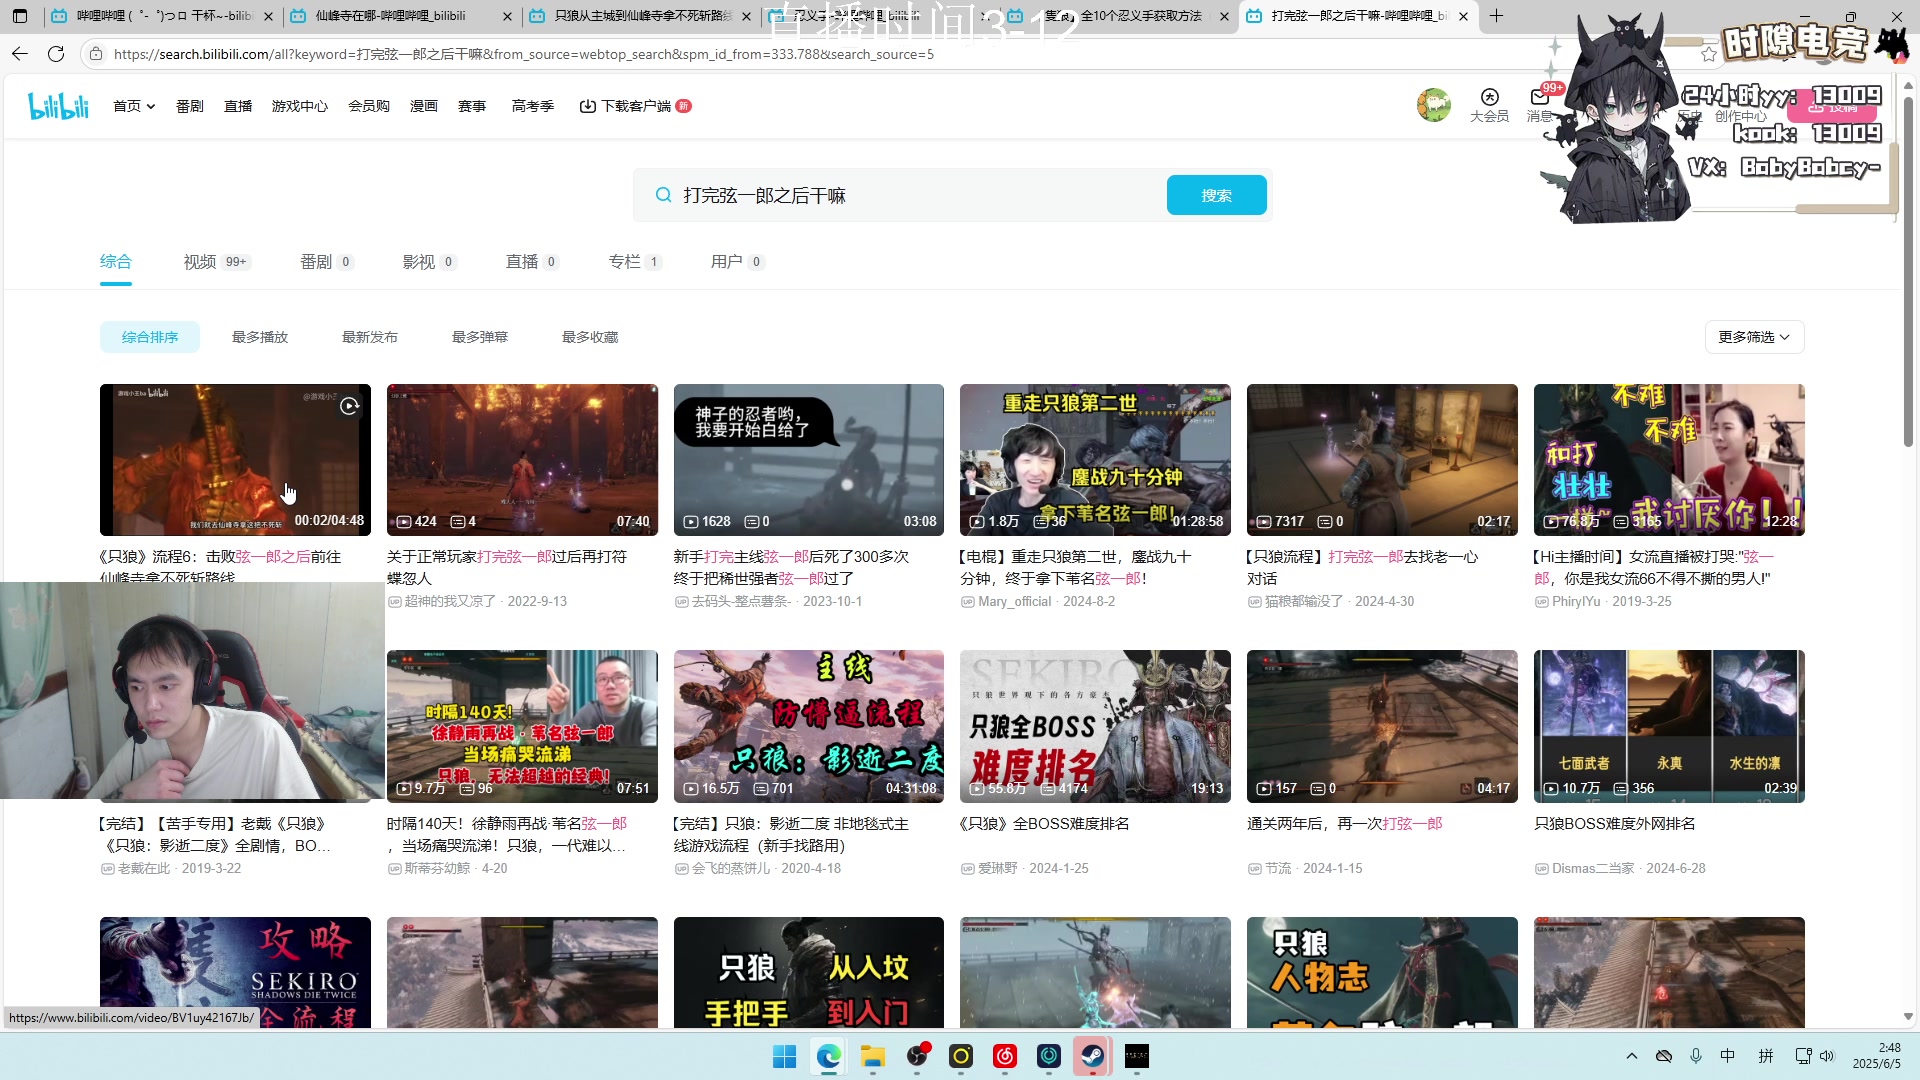The width and height of the screenshot is (1920, 1080).
Task: Open title 【Hi主播时间】女流直播被打哭
Action: [x=1652, y=567]
